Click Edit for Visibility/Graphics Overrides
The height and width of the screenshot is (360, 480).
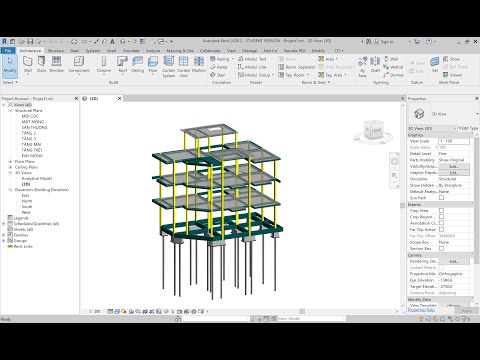coord(454,166)
